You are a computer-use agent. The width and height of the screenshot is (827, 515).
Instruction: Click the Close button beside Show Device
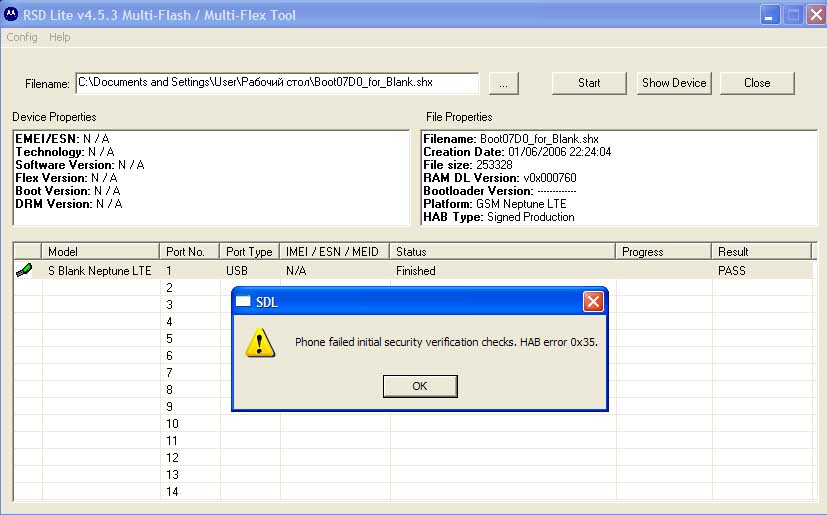tap(757, 83)
